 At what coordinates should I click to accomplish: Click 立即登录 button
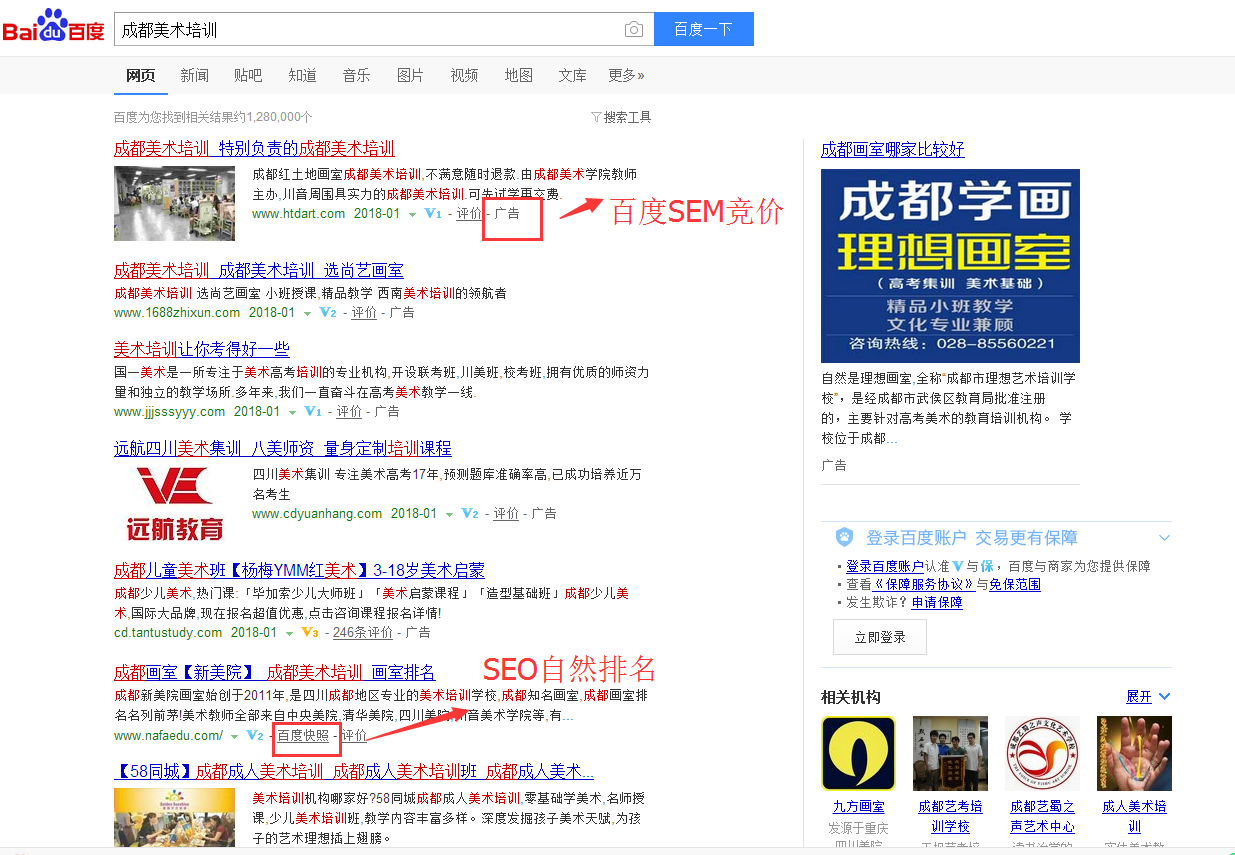click(880, 637)
